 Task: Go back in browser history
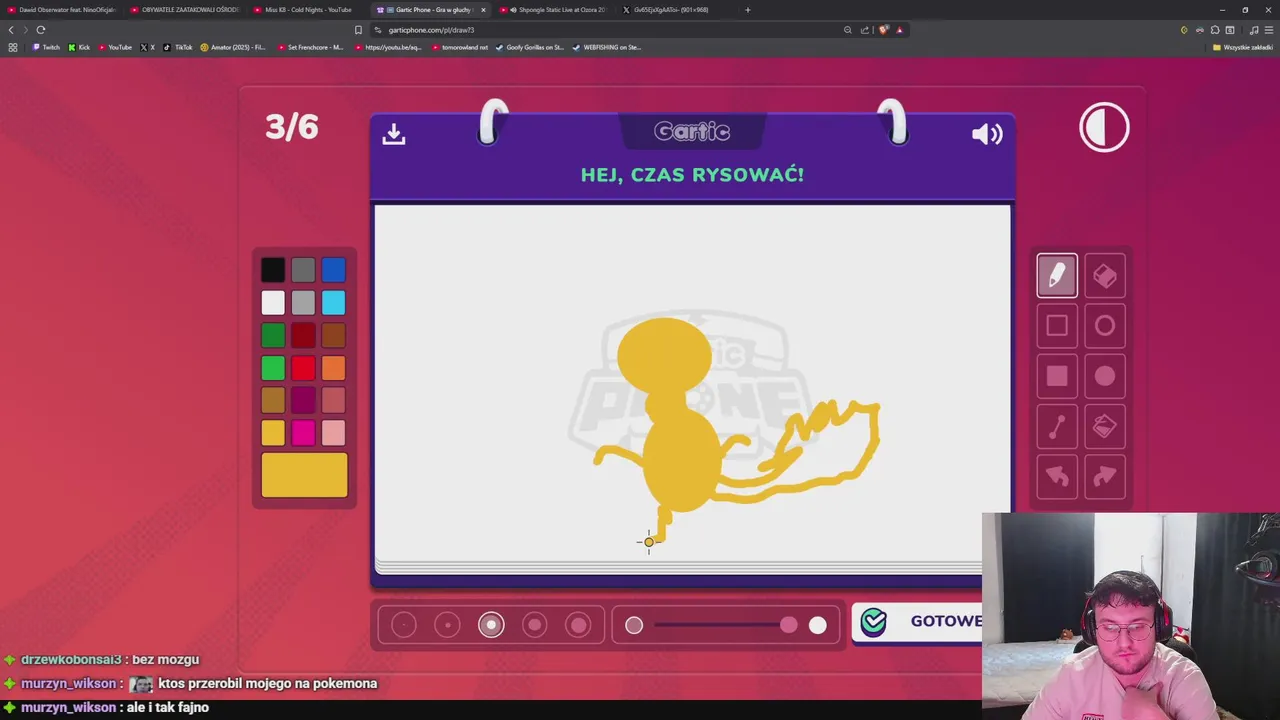11,30
